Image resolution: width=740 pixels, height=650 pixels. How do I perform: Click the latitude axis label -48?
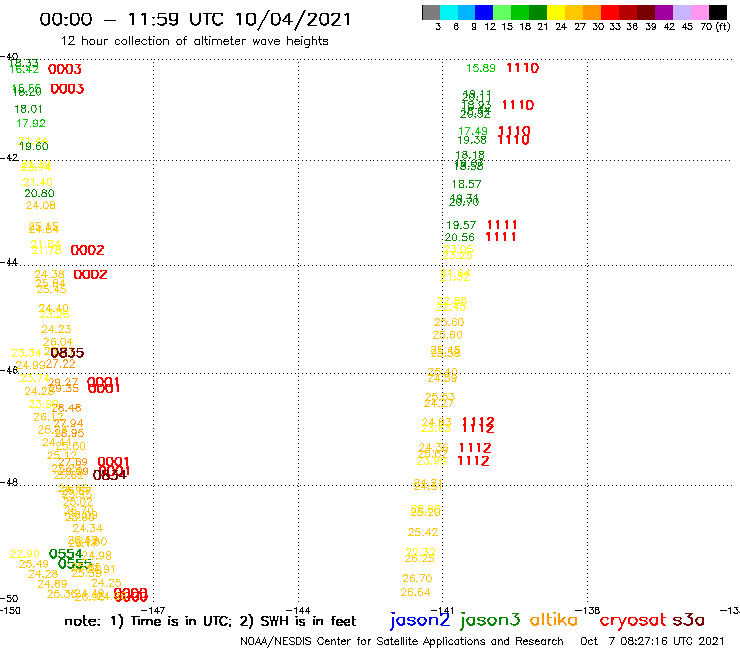point(9,482)
